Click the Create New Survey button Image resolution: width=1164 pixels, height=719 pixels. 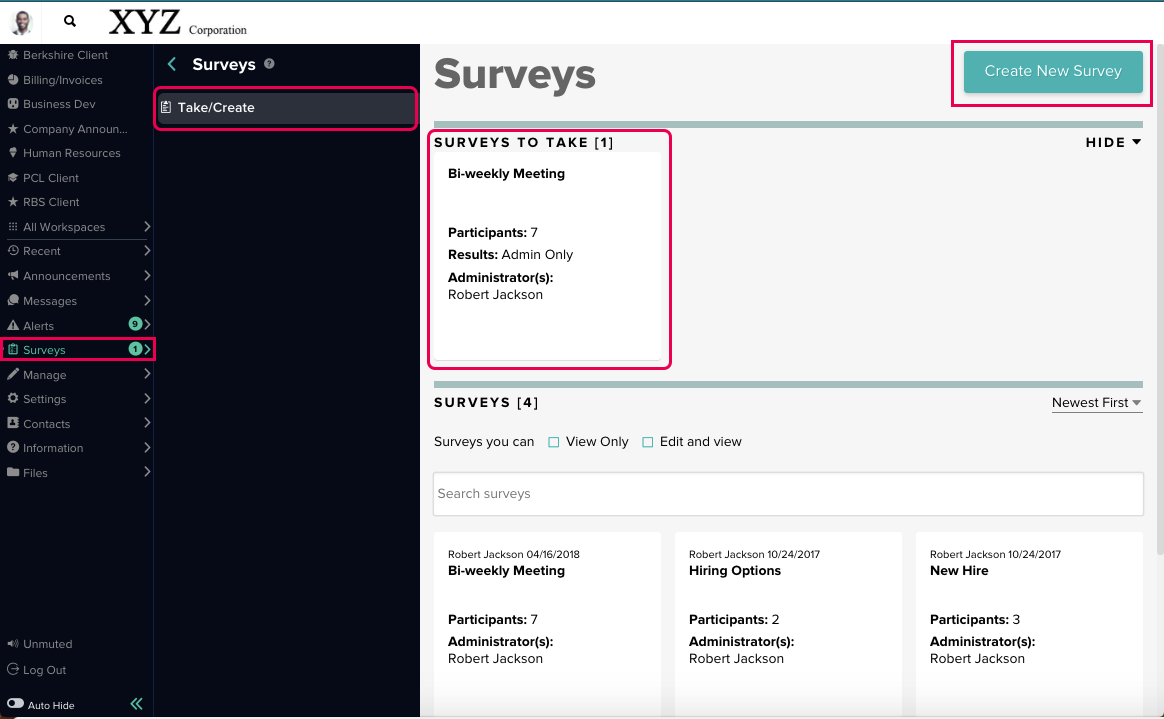pyautogui.click(x=1053, y=72)
